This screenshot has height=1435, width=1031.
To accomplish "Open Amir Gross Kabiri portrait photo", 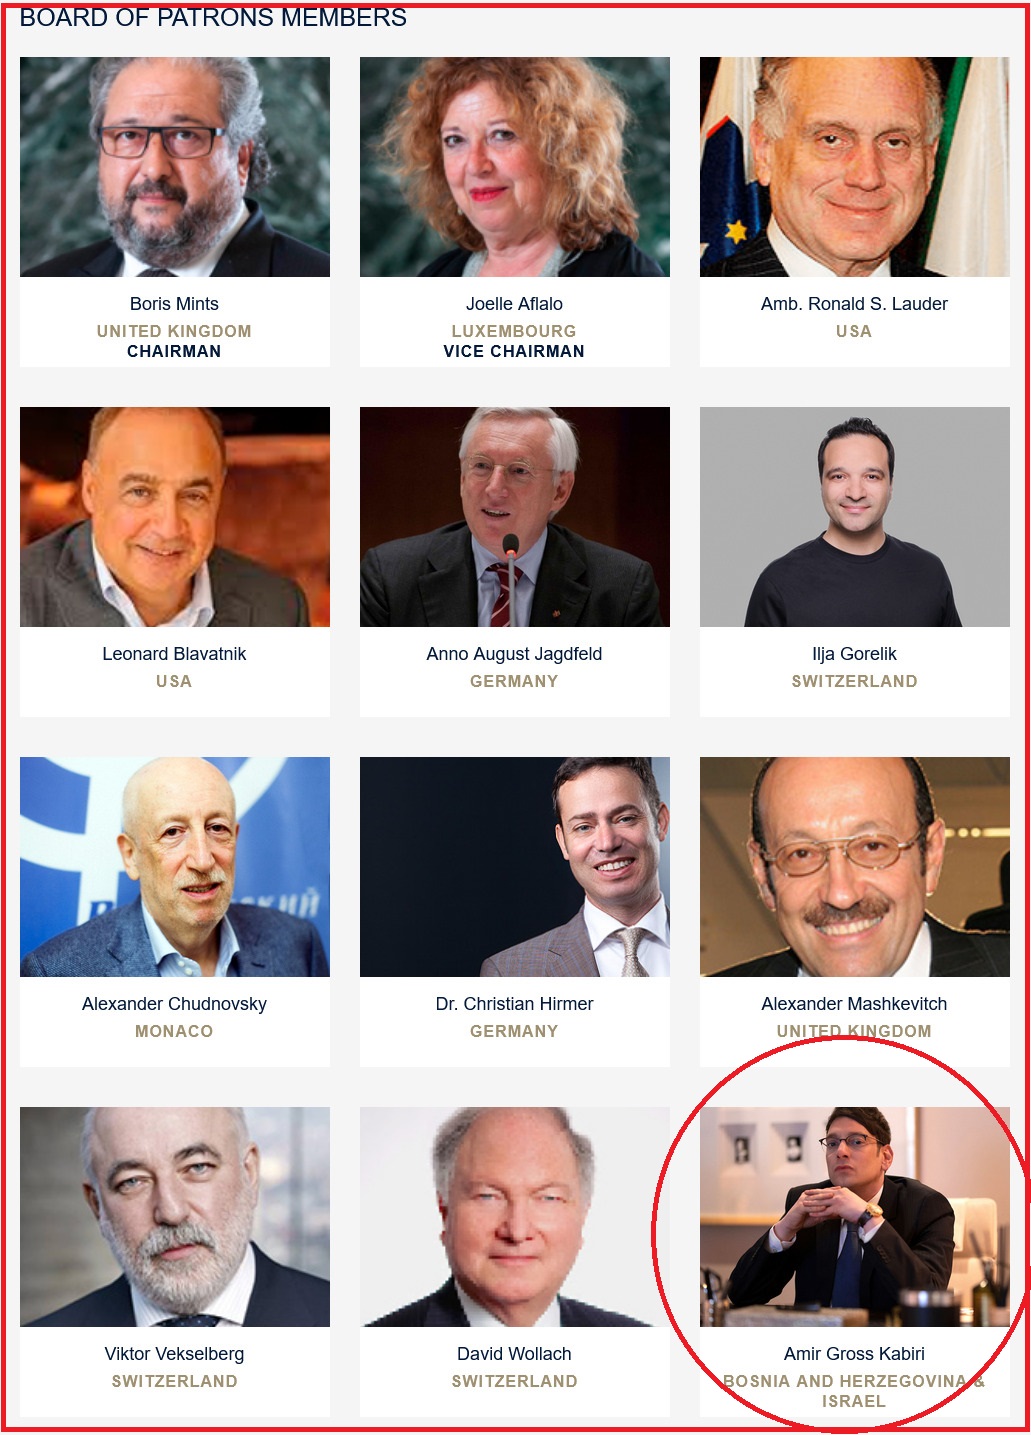I will pos(855,1217).
